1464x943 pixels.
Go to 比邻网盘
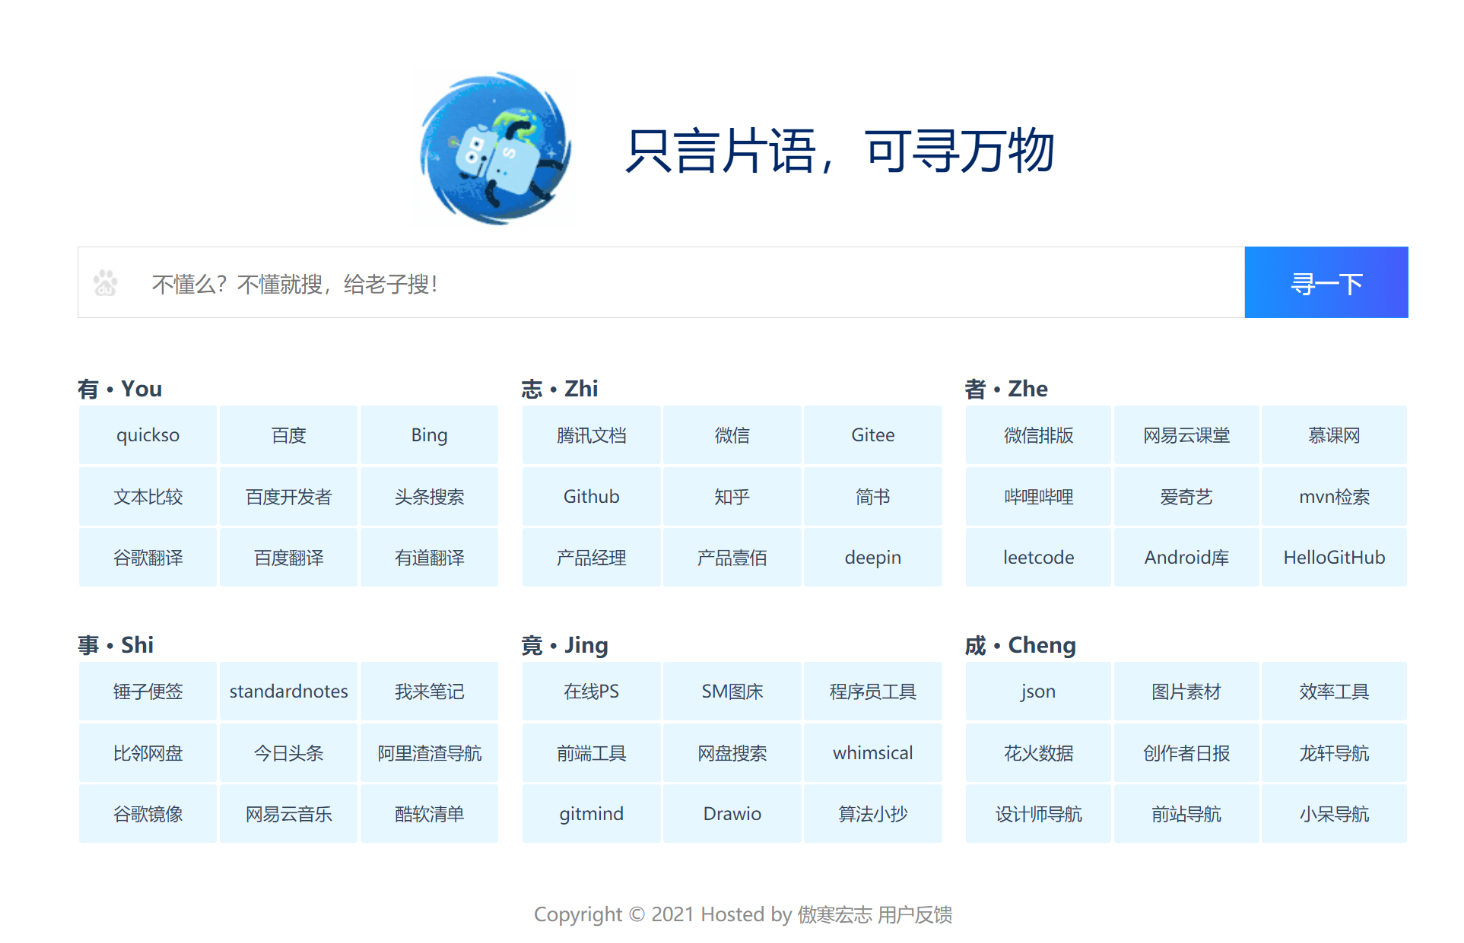[x=148, y=753]
